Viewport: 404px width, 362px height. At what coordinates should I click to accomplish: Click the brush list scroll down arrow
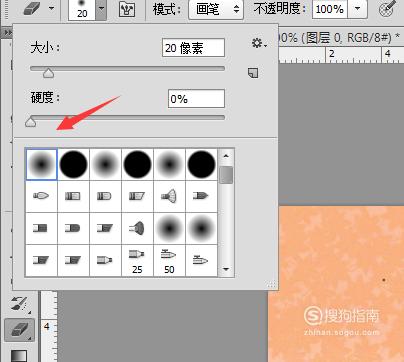tap(226, 269)
